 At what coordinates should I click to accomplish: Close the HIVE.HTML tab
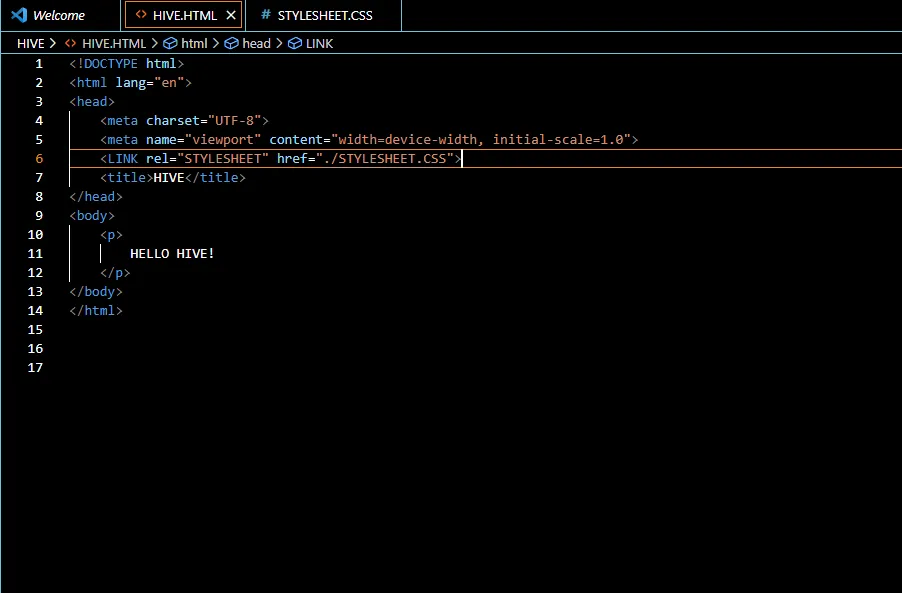[229, 15]
